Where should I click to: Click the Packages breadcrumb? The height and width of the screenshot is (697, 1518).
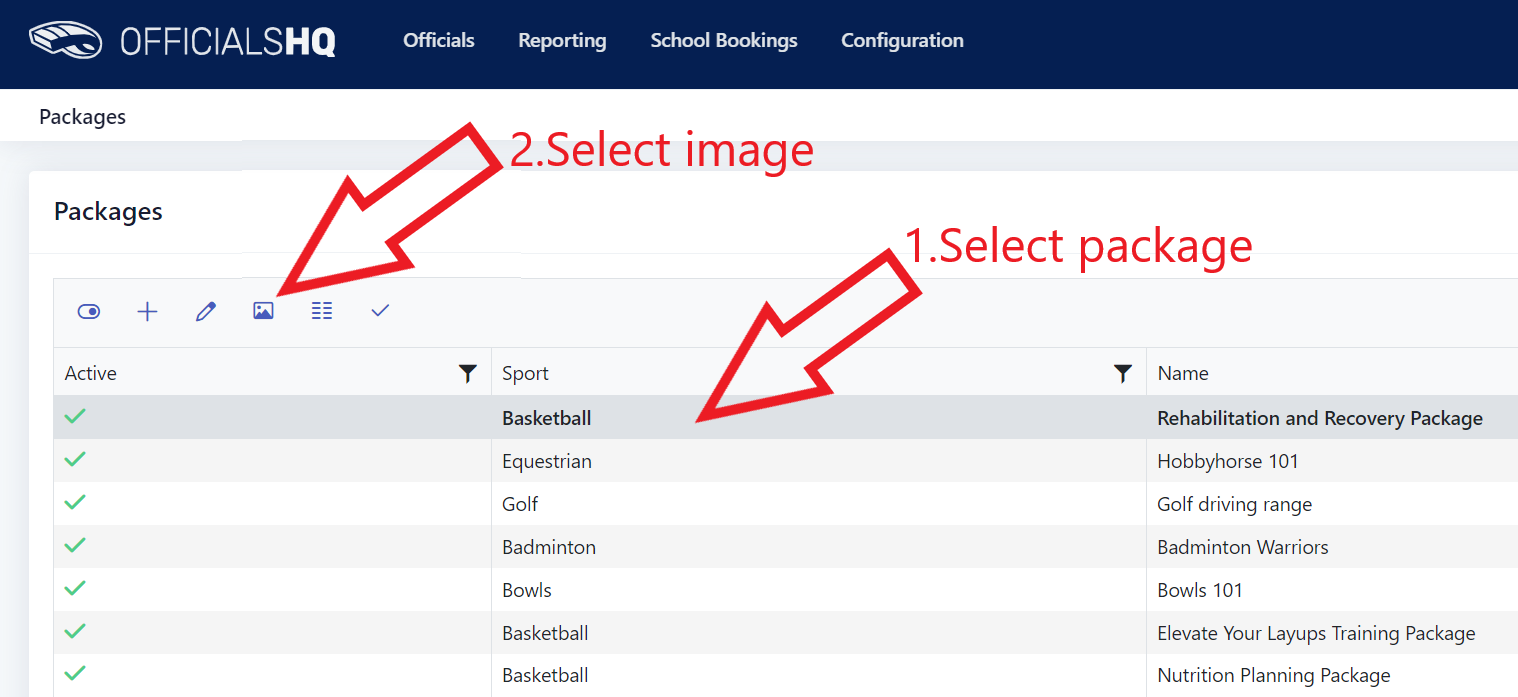tap(82, 117)
